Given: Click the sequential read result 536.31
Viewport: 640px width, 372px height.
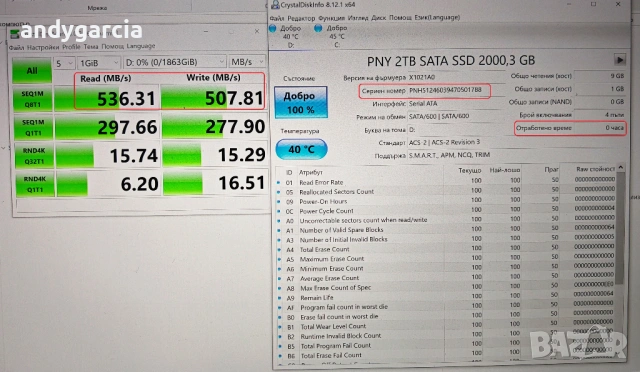Looking at the screenshot, I should (126, 99).
